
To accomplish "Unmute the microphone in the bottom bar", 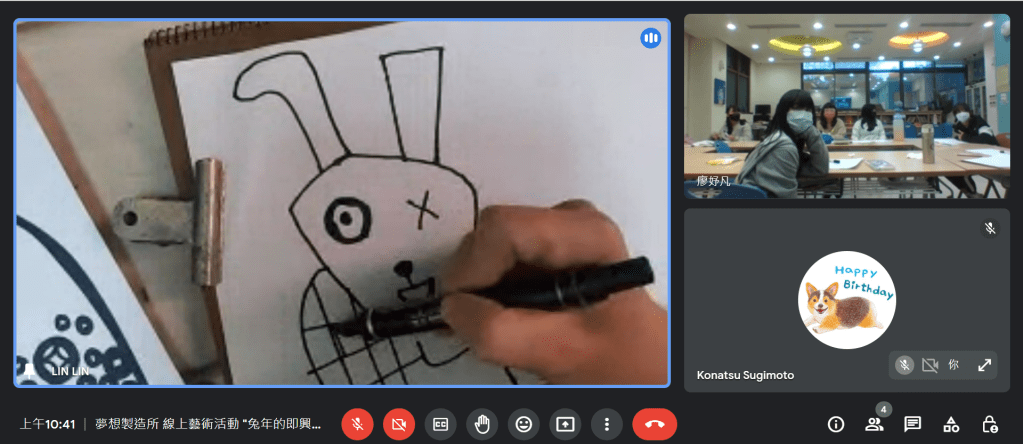I will coord(357,424).
